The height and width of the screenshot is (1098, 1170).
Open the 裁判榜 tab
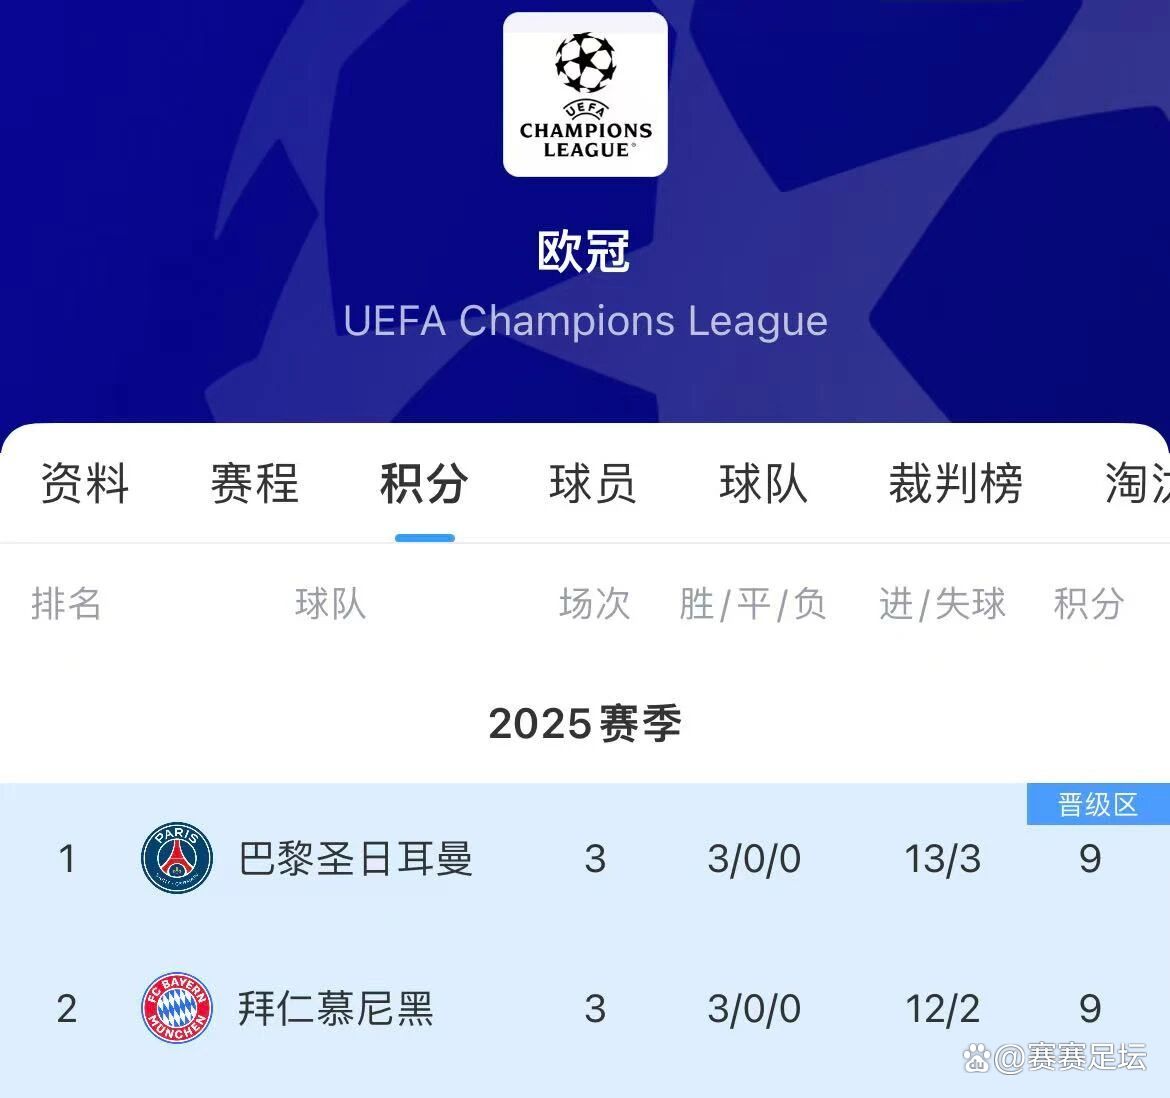tap(955, 484)
